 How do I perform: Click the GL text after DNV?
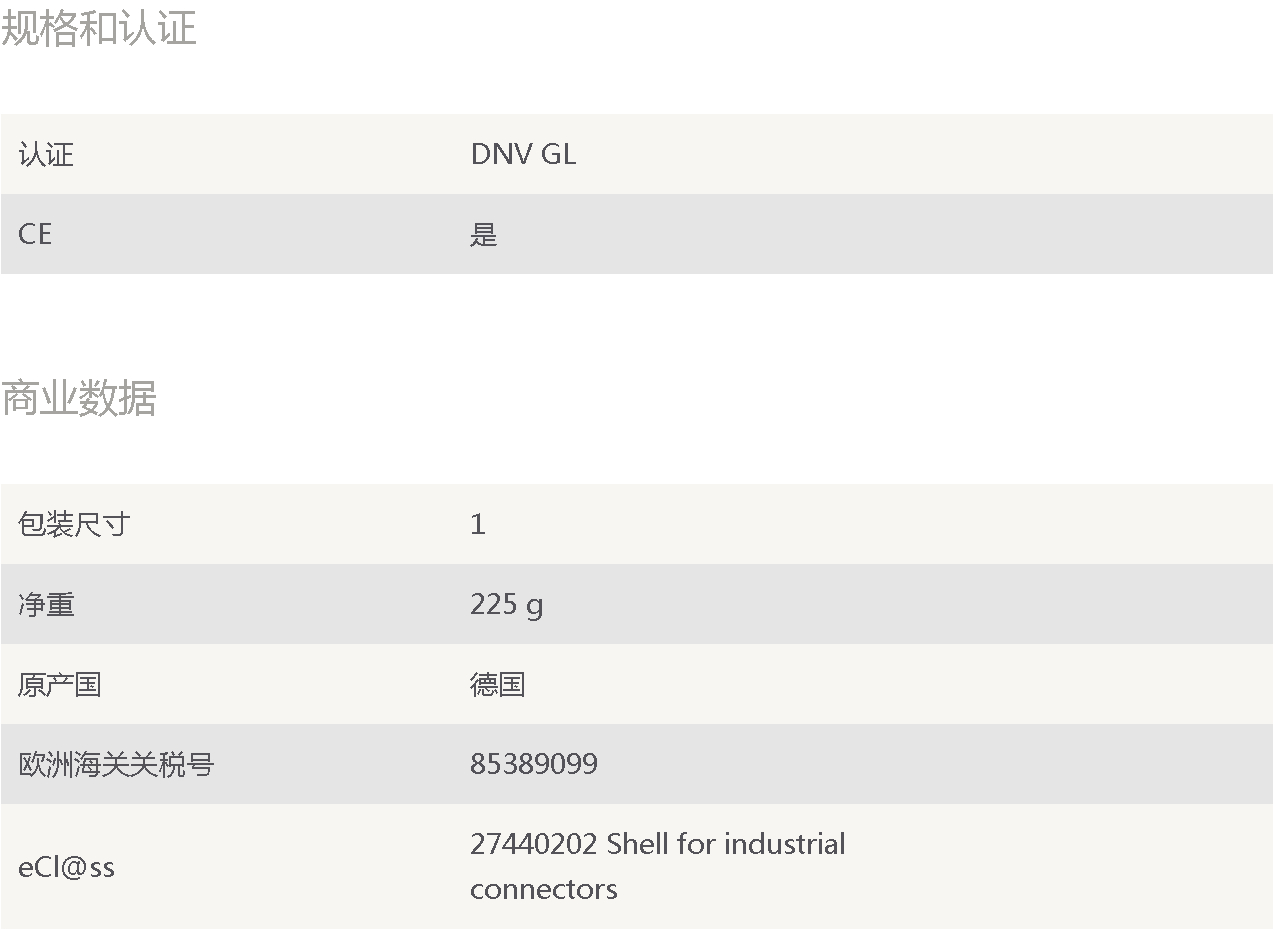coord(559,154)
